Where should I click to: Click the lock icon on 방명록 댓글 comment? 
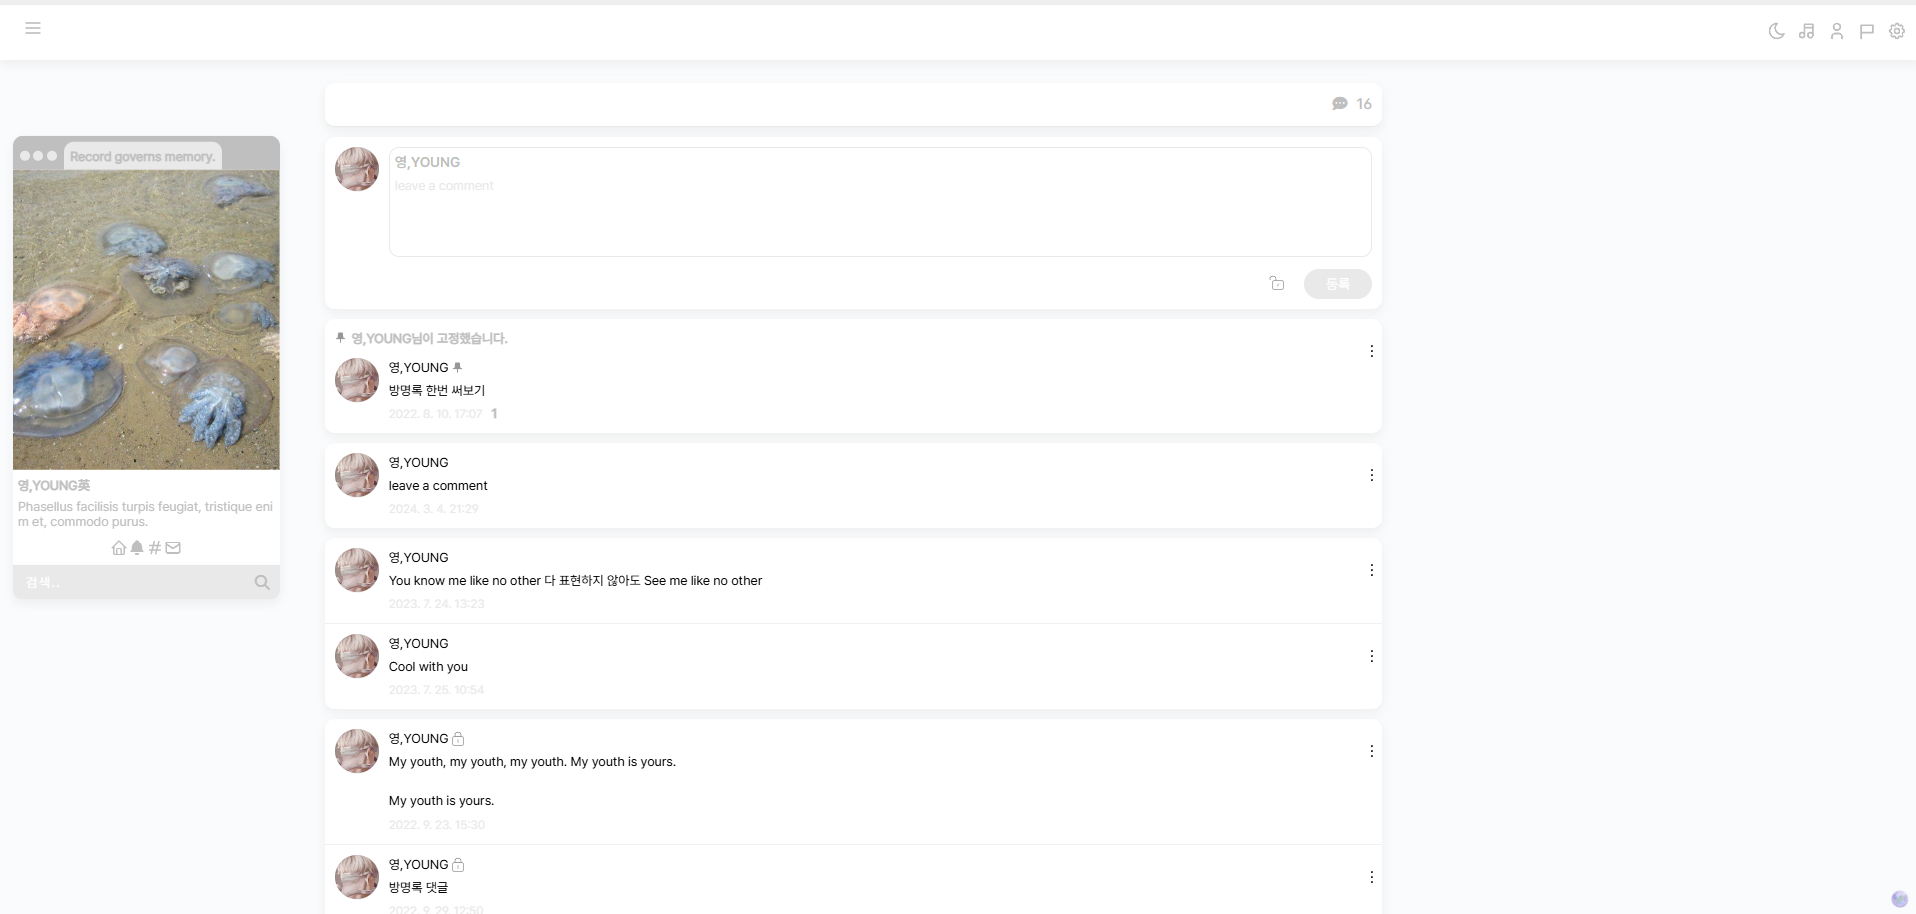tap(458, 865)
